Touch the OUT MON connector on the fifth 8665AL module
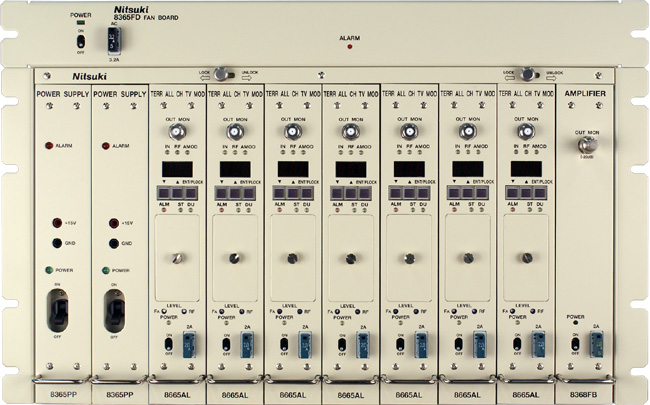The image size is (650, 405). pos(409,133)
